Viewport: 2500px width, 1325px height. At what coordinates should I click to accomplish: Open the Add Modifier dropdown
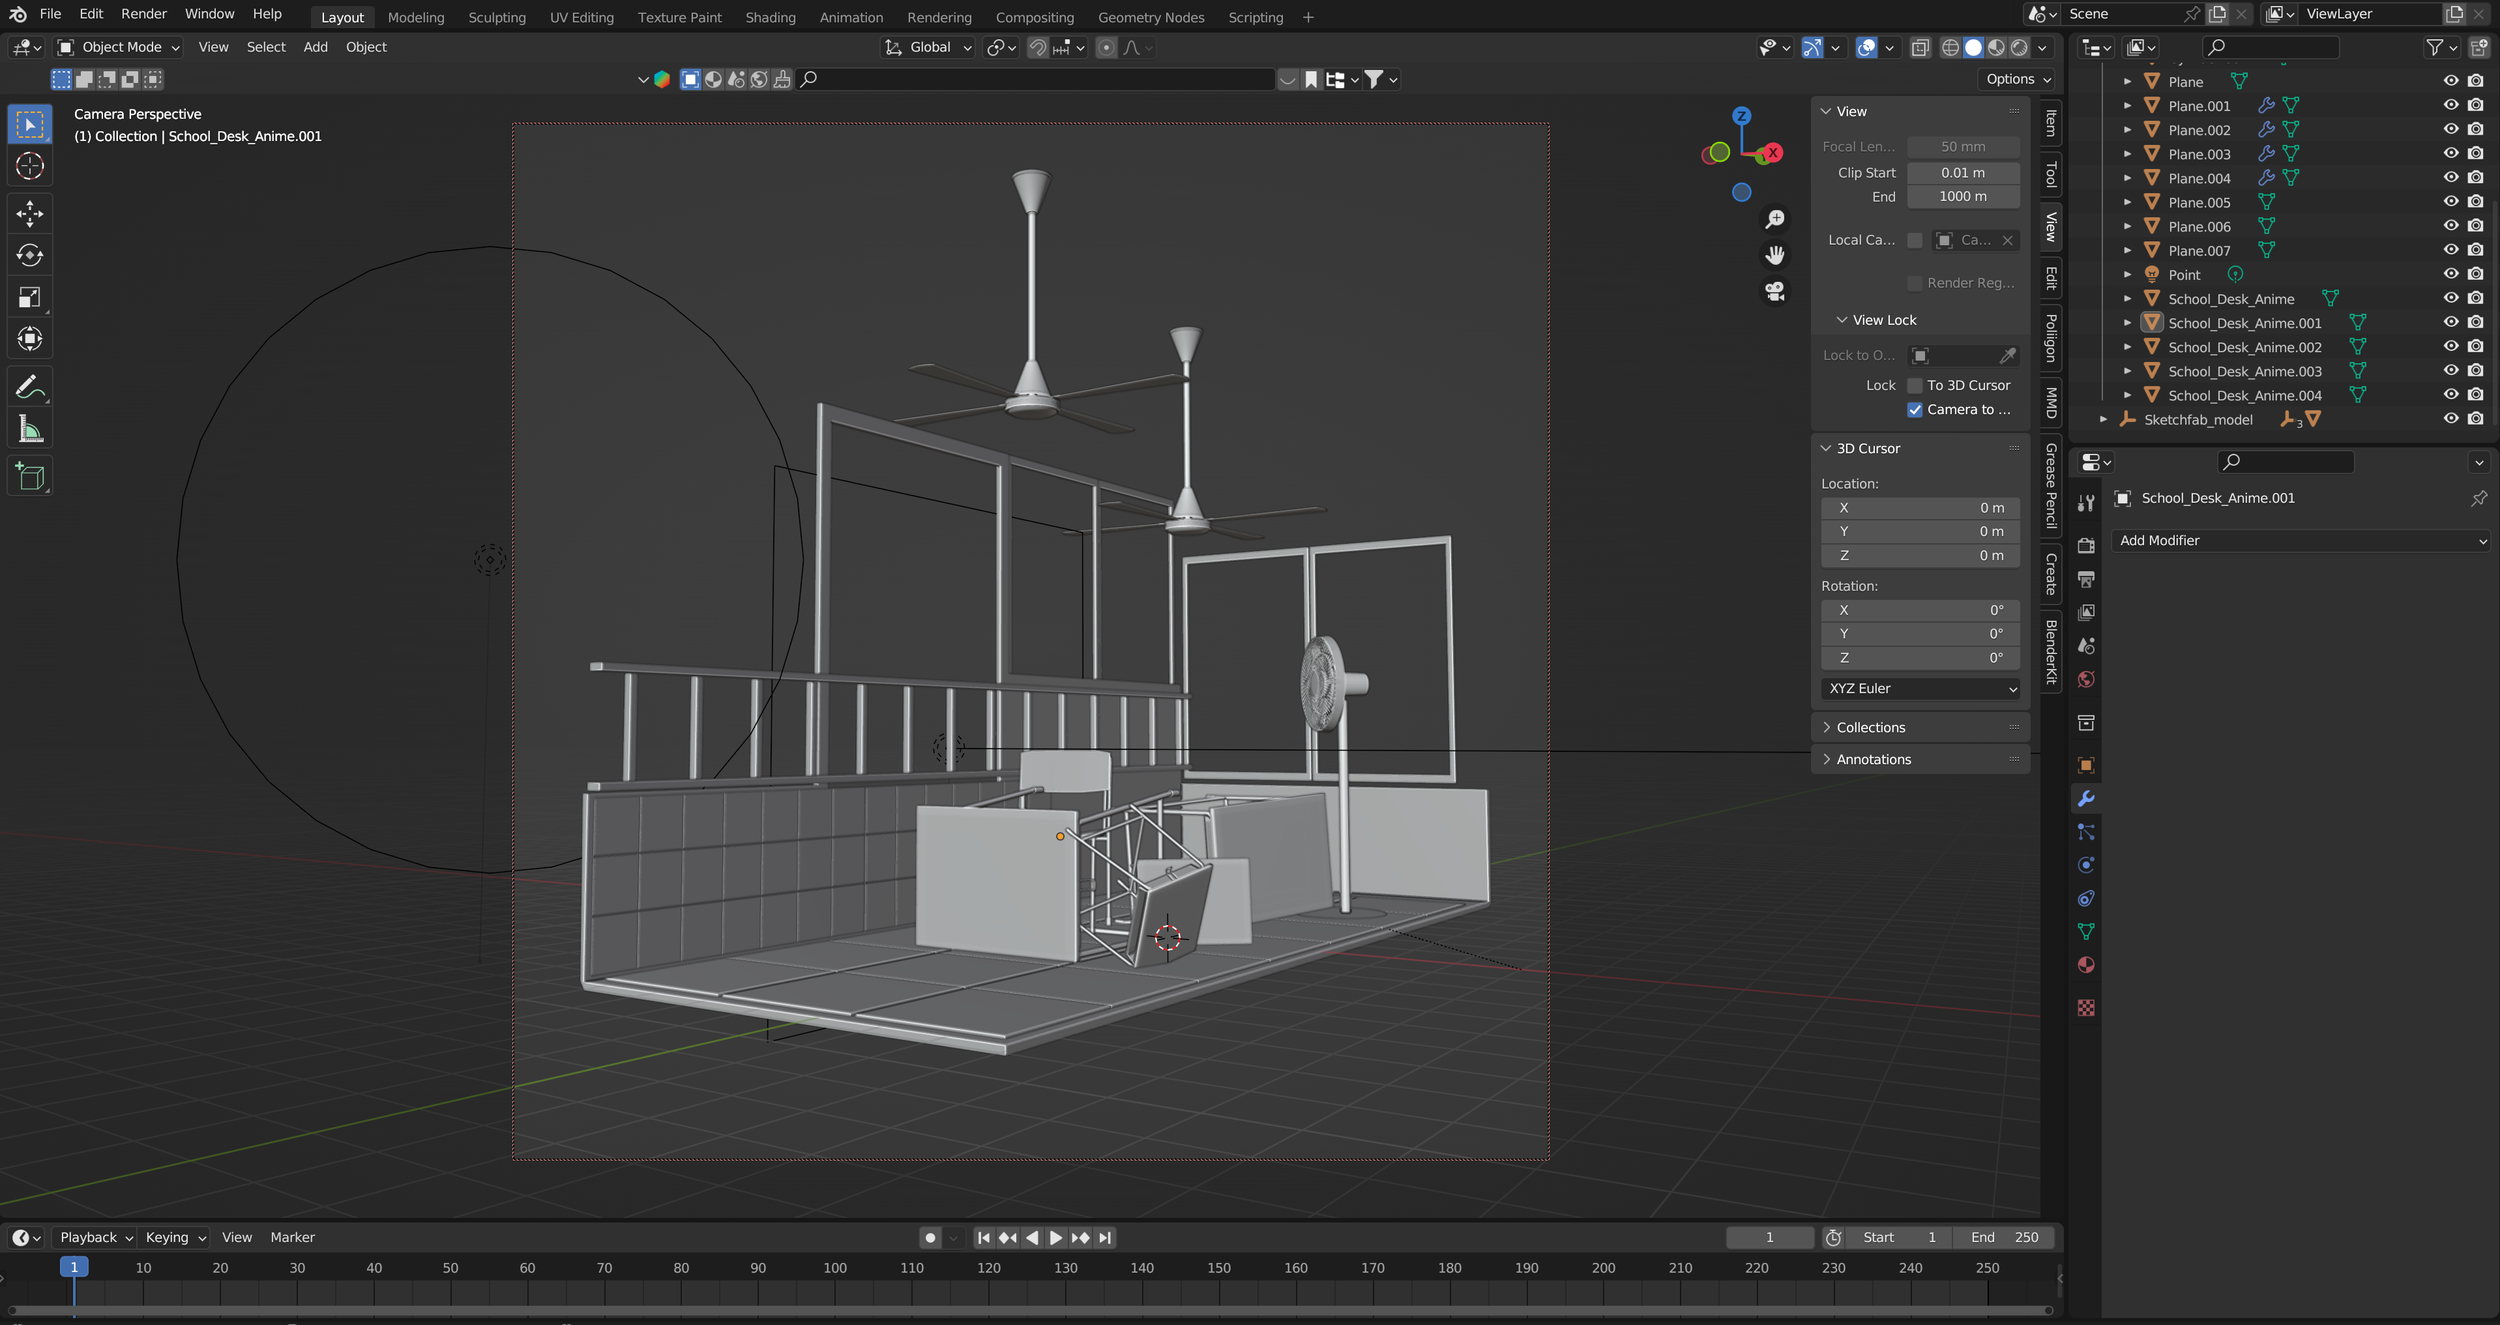tap(2301, 541)
